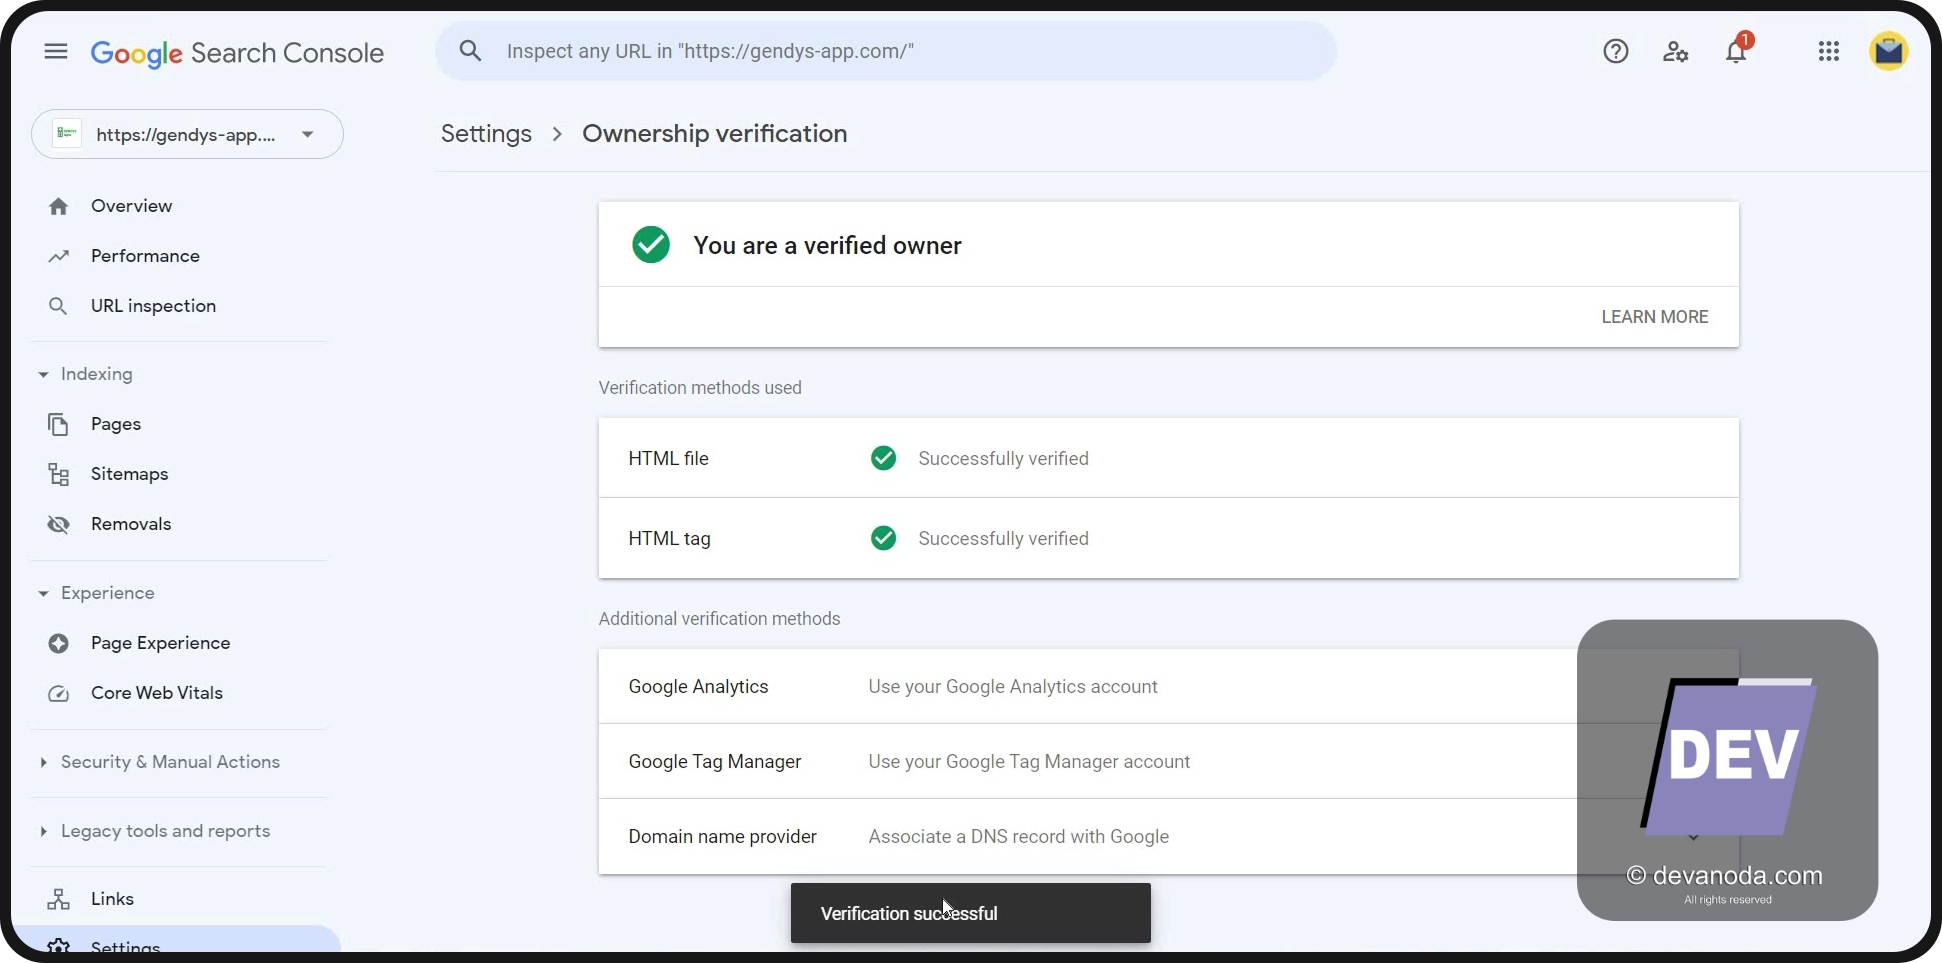The height and width of the screenshot is (963, 1942).
Task: Open the hamburger main menu
Action: [x=56, y=51]
